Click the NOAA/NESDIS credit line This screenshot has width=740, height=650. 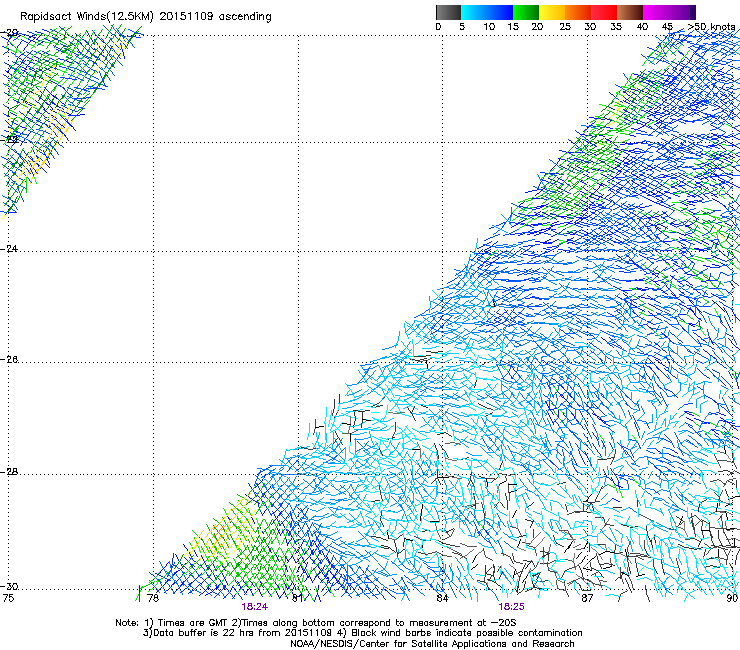tap(432, 644)
